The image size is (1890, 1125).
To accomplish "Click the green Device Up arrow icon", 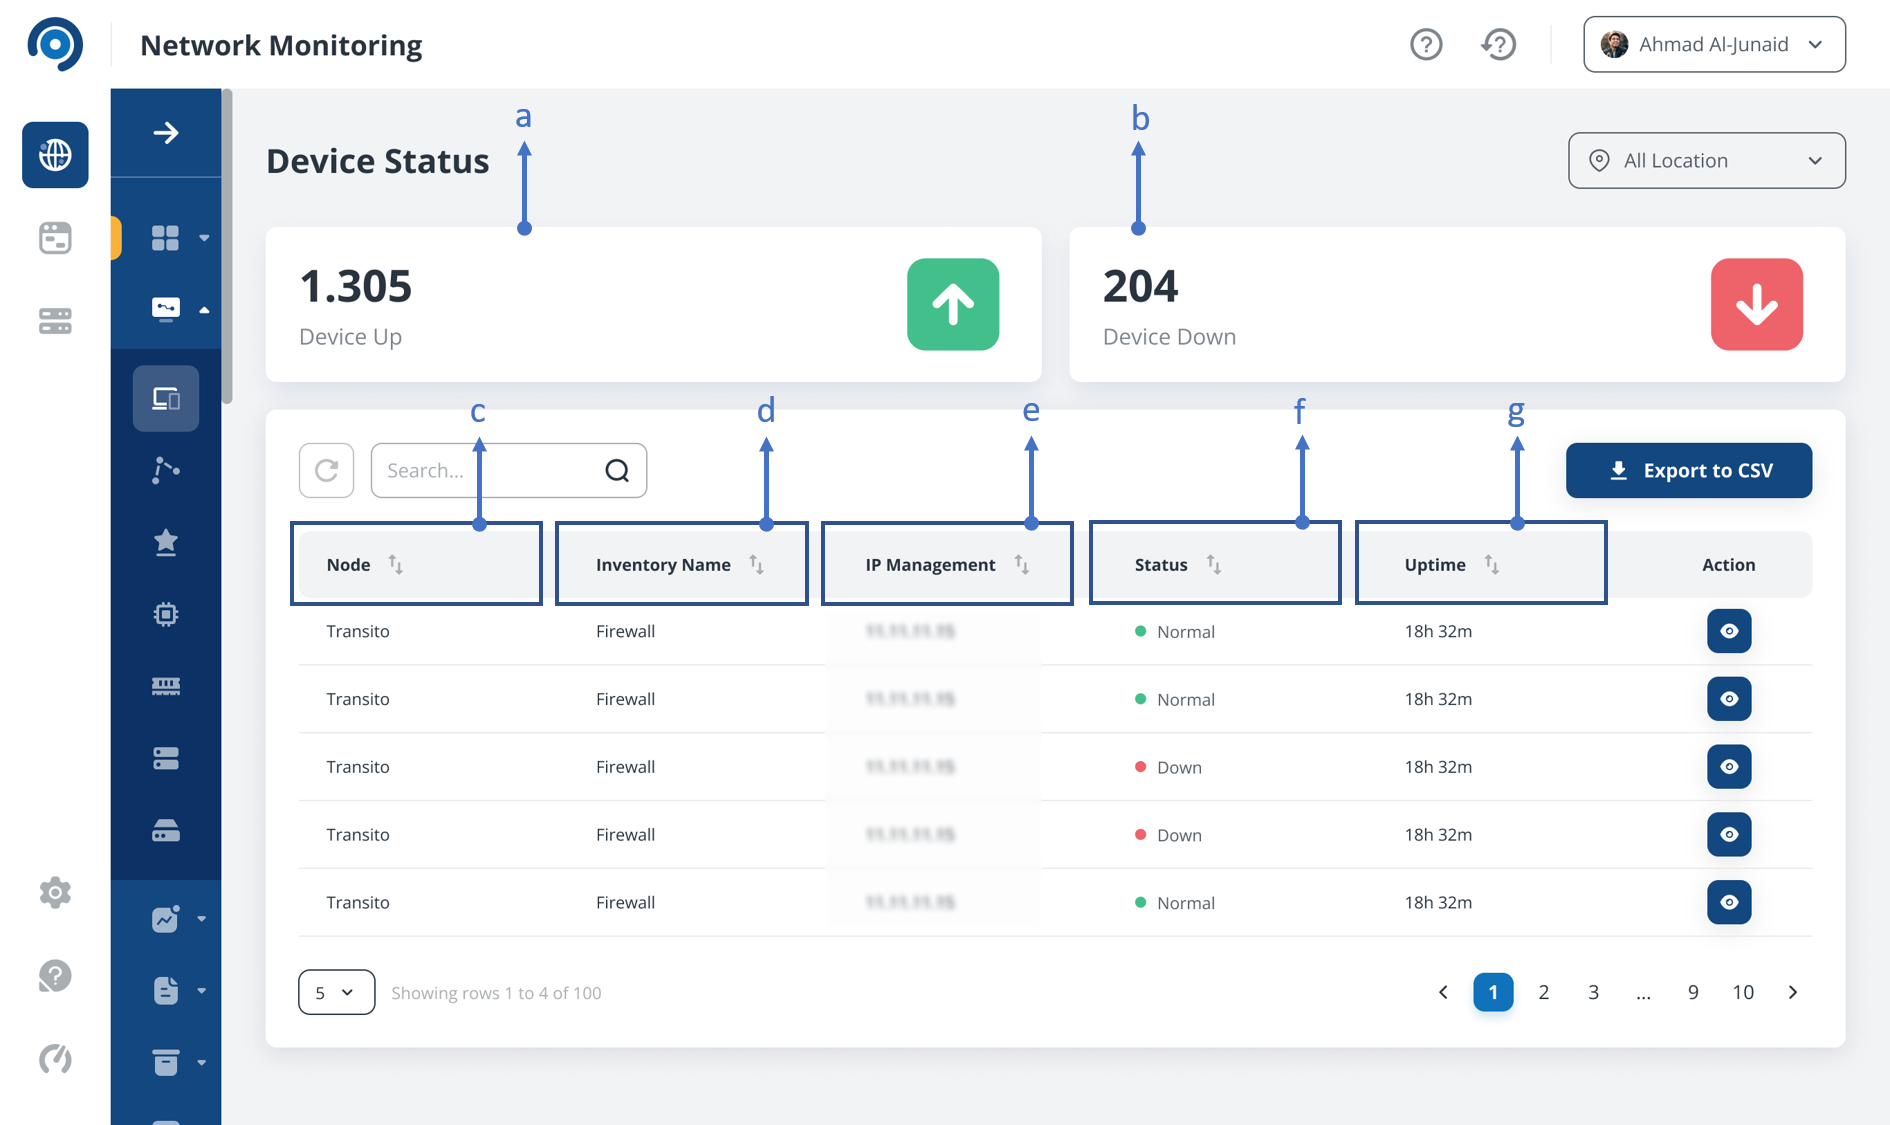I will [952, 304].
